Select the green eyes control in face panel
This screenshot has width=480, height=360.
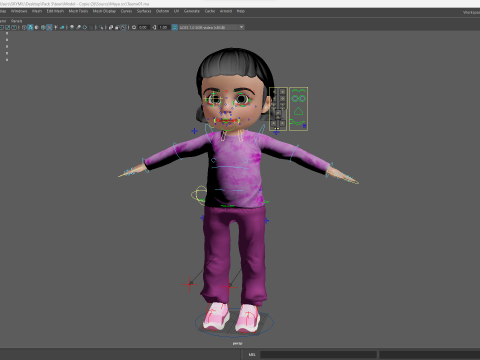click(298, 98)
